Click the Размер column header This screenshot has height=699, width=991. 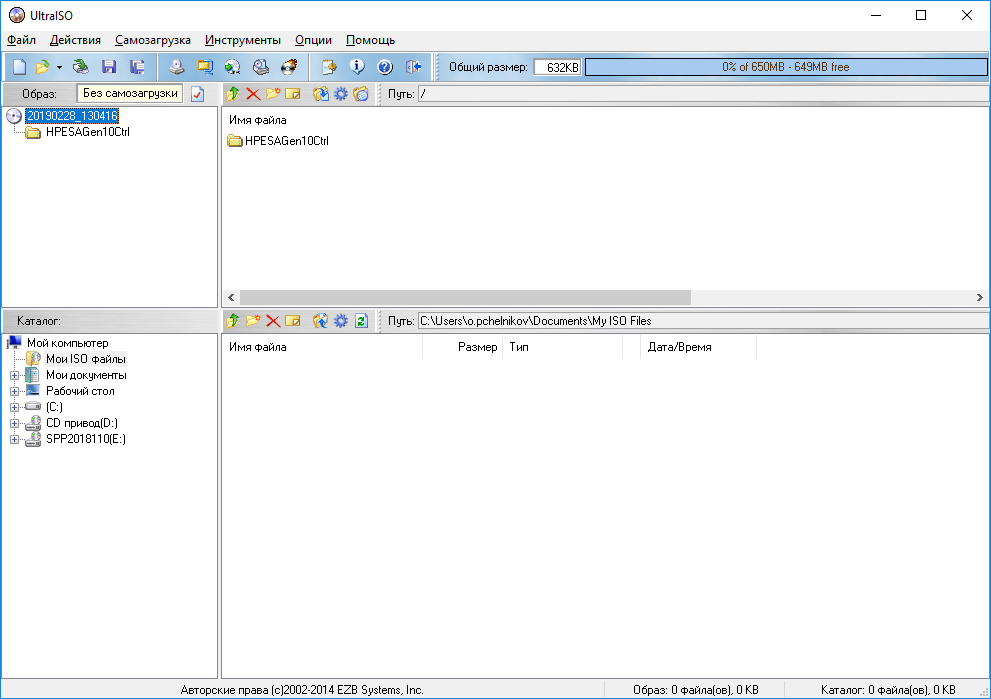[x=476, y=347]
